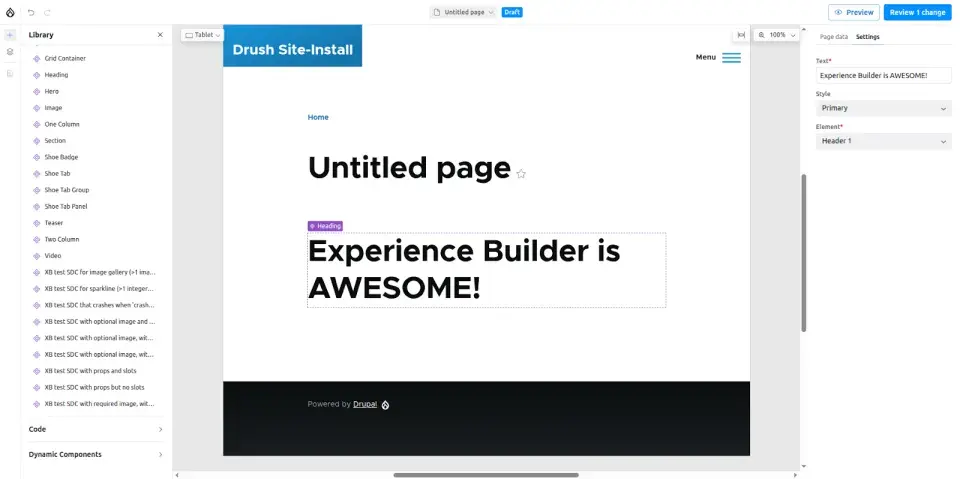The image size is (960, 479).
Task: Click the Text input field in Settings
Action: [x=883, y=75]
